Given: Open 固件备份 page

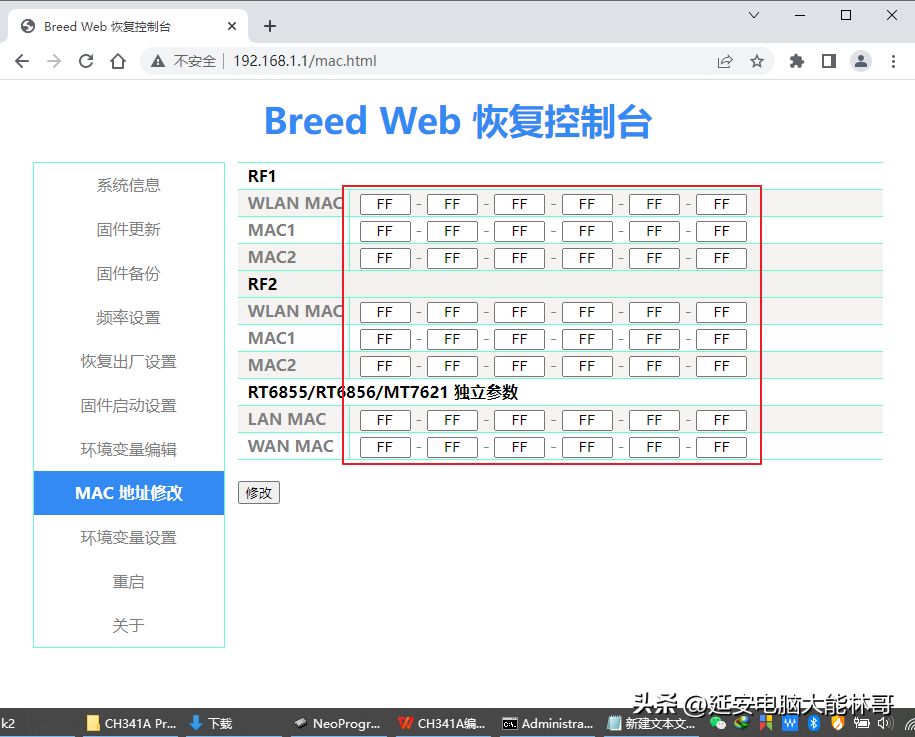Looking at the screenshot, I should [x=128, y=273].
